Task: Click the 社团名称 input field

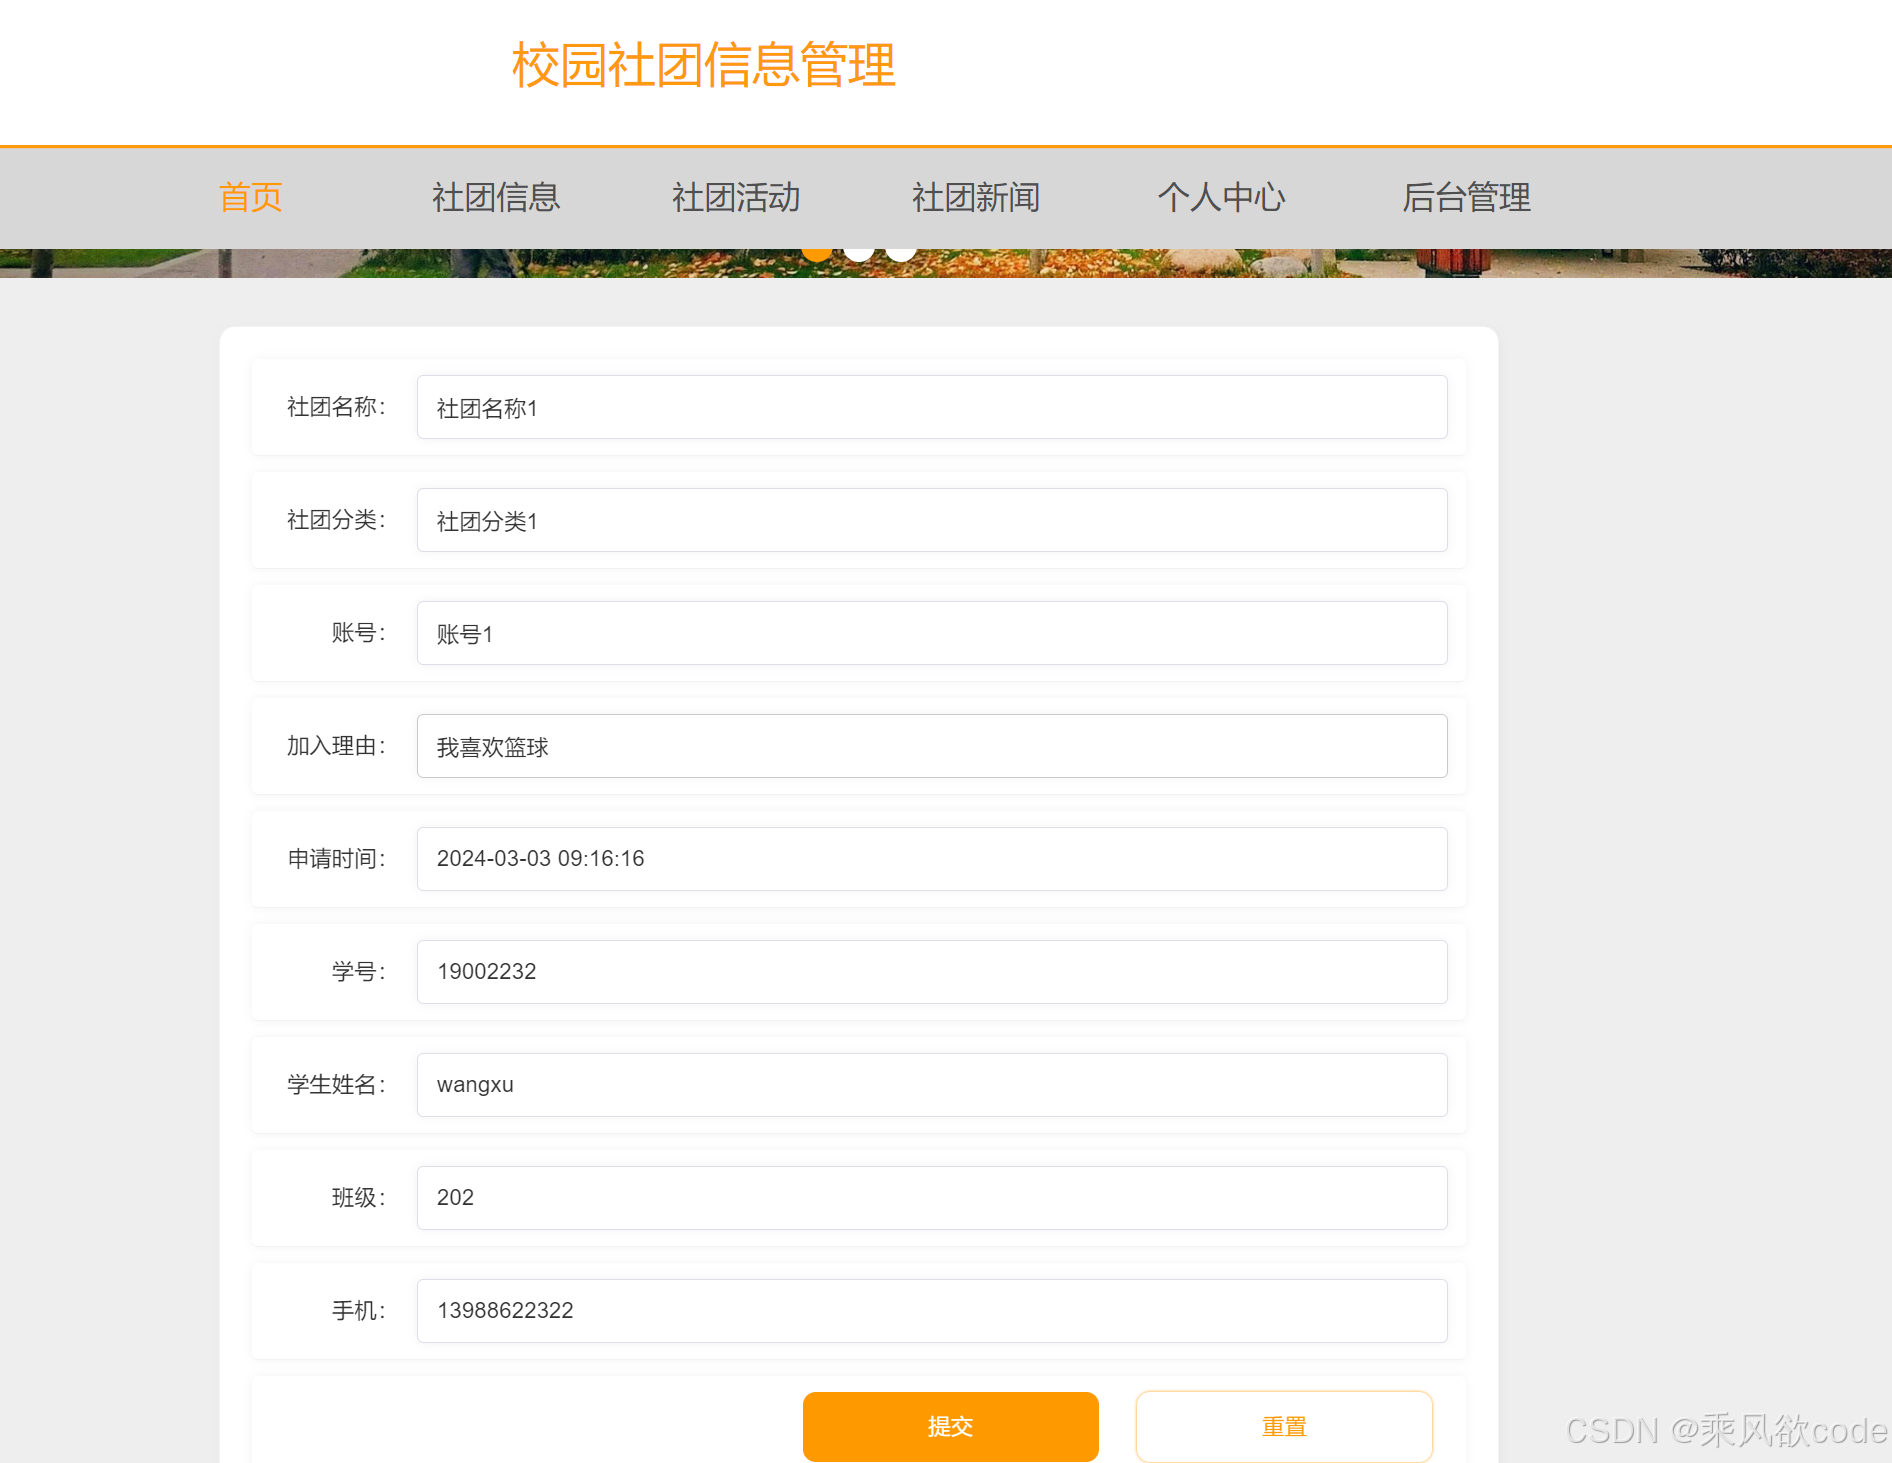Action: pyautogui.click(x=931, y=407)
